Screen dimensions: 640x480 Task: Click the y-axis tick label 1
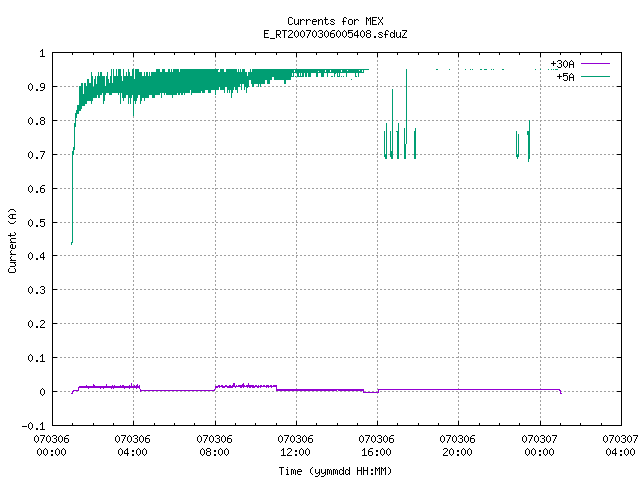(42, 53)
